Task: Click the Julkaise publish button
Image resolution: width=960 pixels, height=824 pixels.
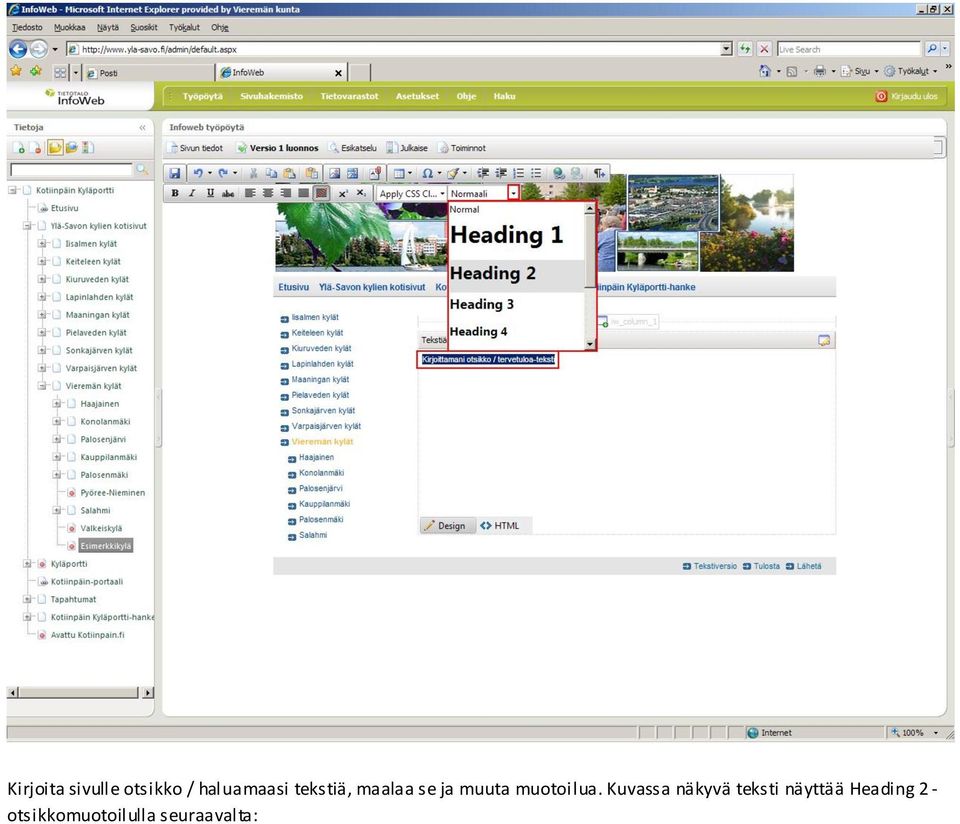Action: [407, 148]
